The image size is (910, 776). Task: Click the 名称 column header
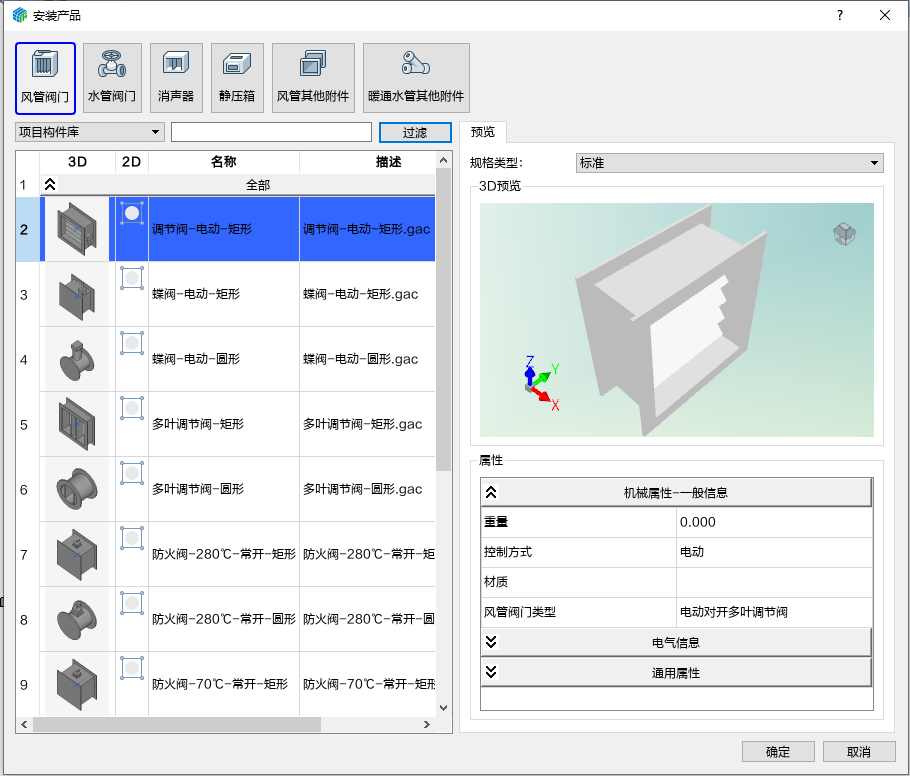(x=224, y=162)
